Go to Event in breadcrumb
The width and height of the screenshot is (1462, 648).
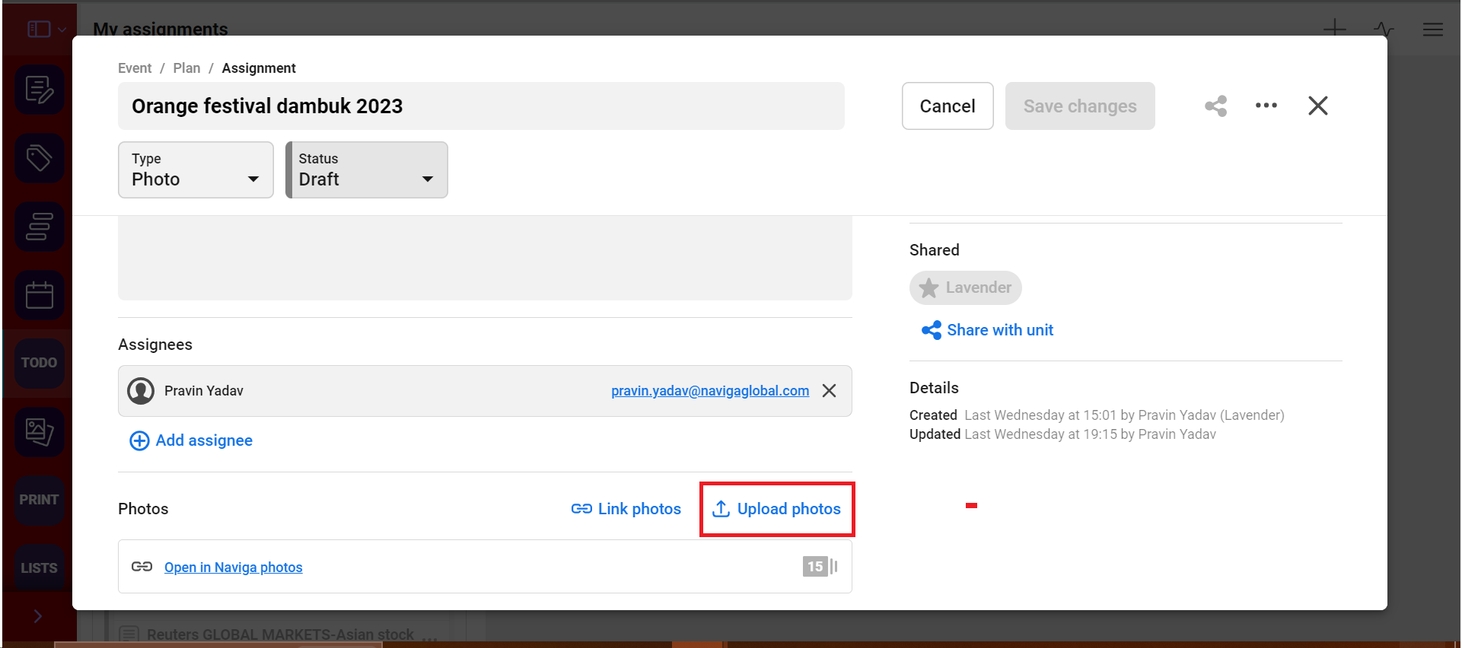[135, 68]
